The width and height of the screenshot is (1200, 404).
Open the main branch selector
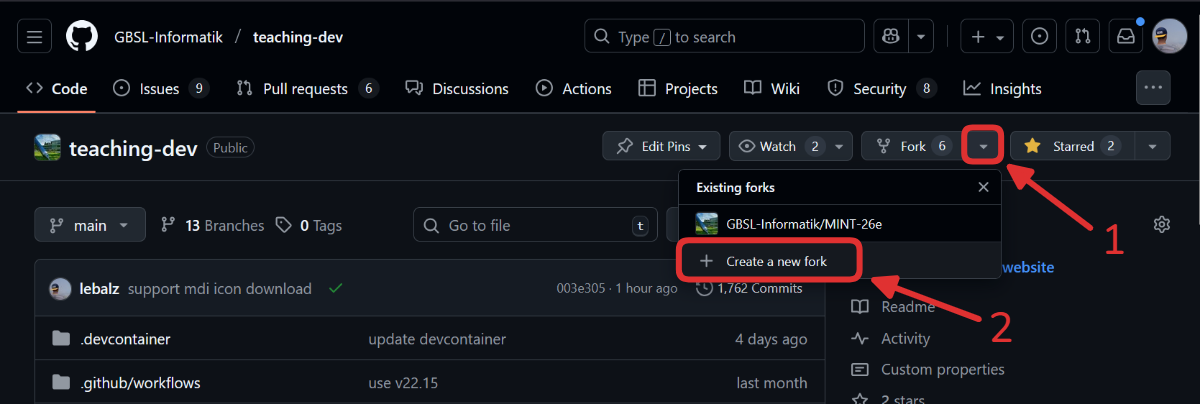point(90,225)
